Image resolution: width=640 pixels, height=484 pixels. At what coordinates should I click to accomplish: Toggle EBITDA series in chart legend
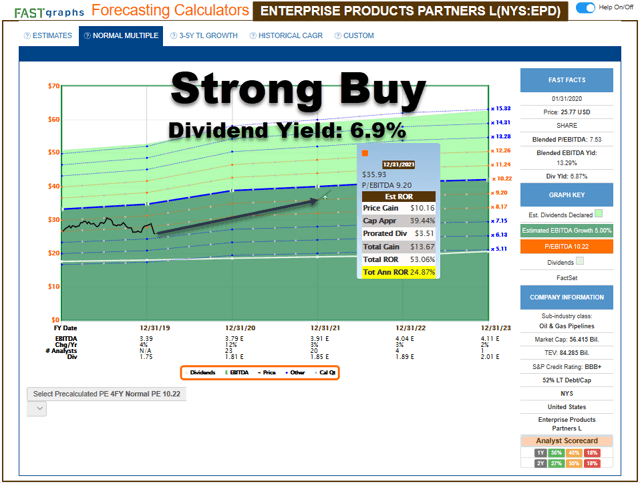click(237, 373)
